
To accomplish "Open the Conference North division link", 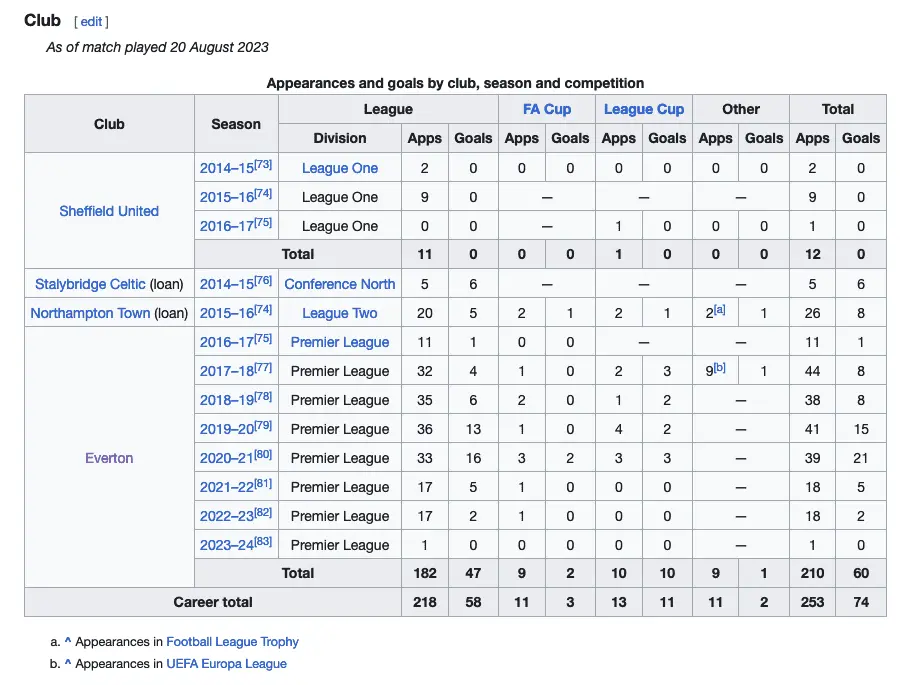I will pos(339,284).
